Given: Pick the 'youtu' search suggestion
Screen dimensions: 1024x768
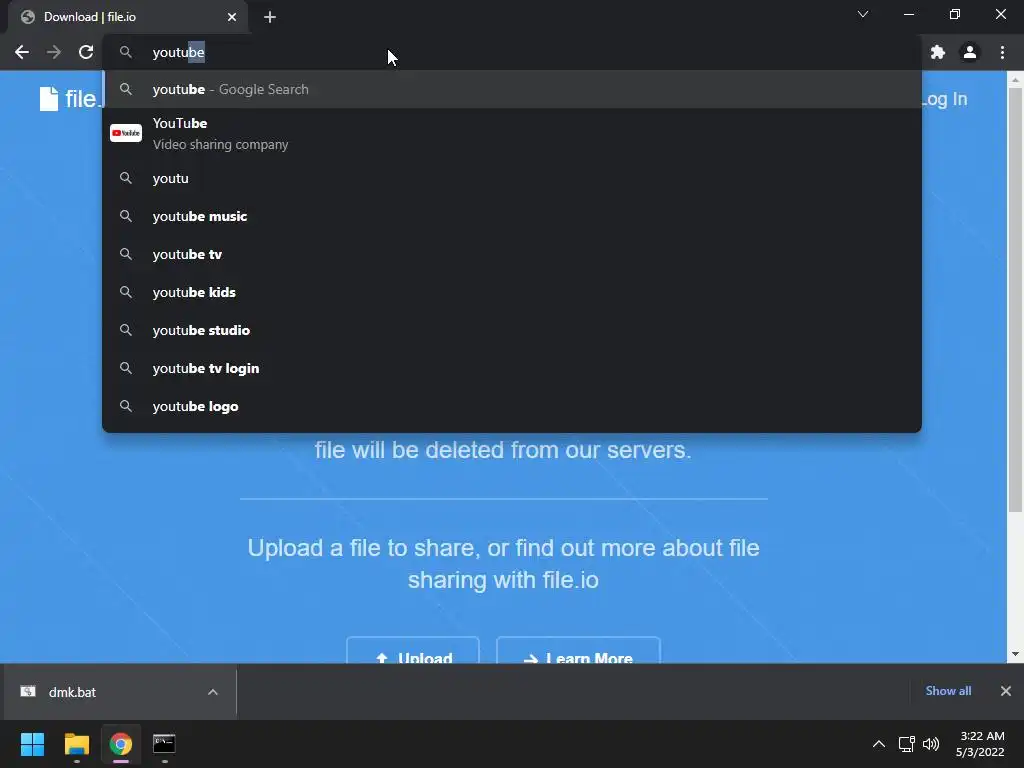Looking at the screenshot, I should 512,178.
